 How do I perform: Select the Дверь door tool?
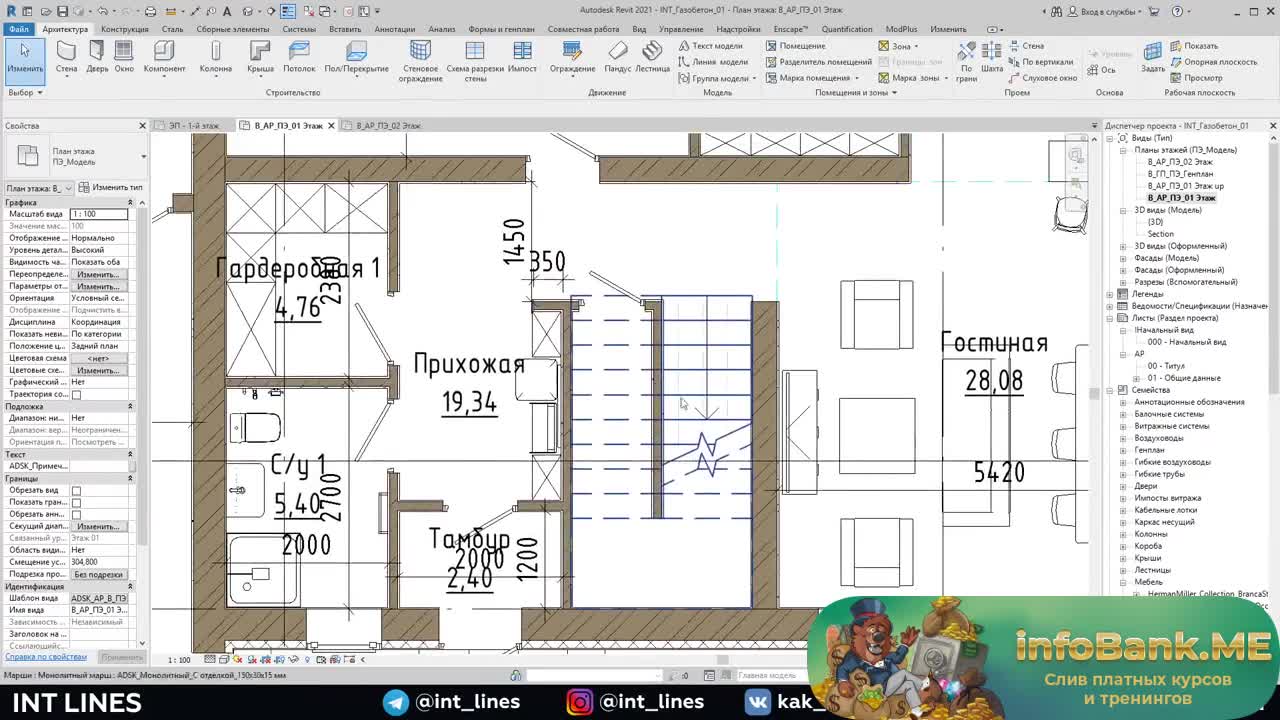pyautogui.click(x=97, y=57)
